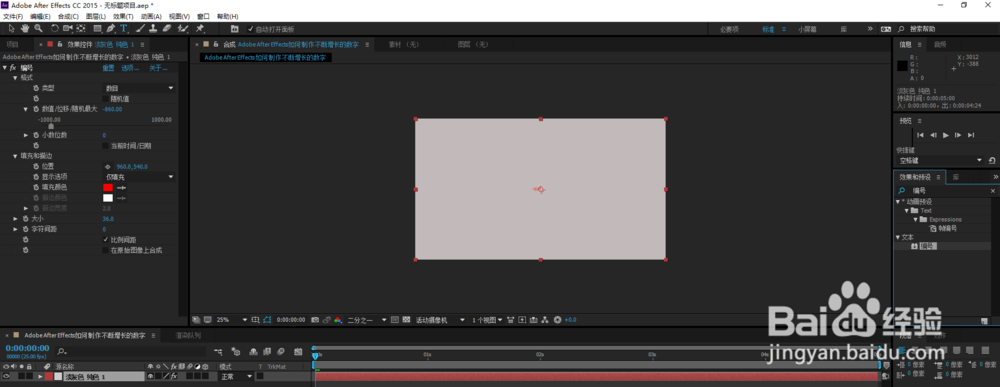
Task: Toggle stopwatch for 大小 size property
Action: point(26,219)
